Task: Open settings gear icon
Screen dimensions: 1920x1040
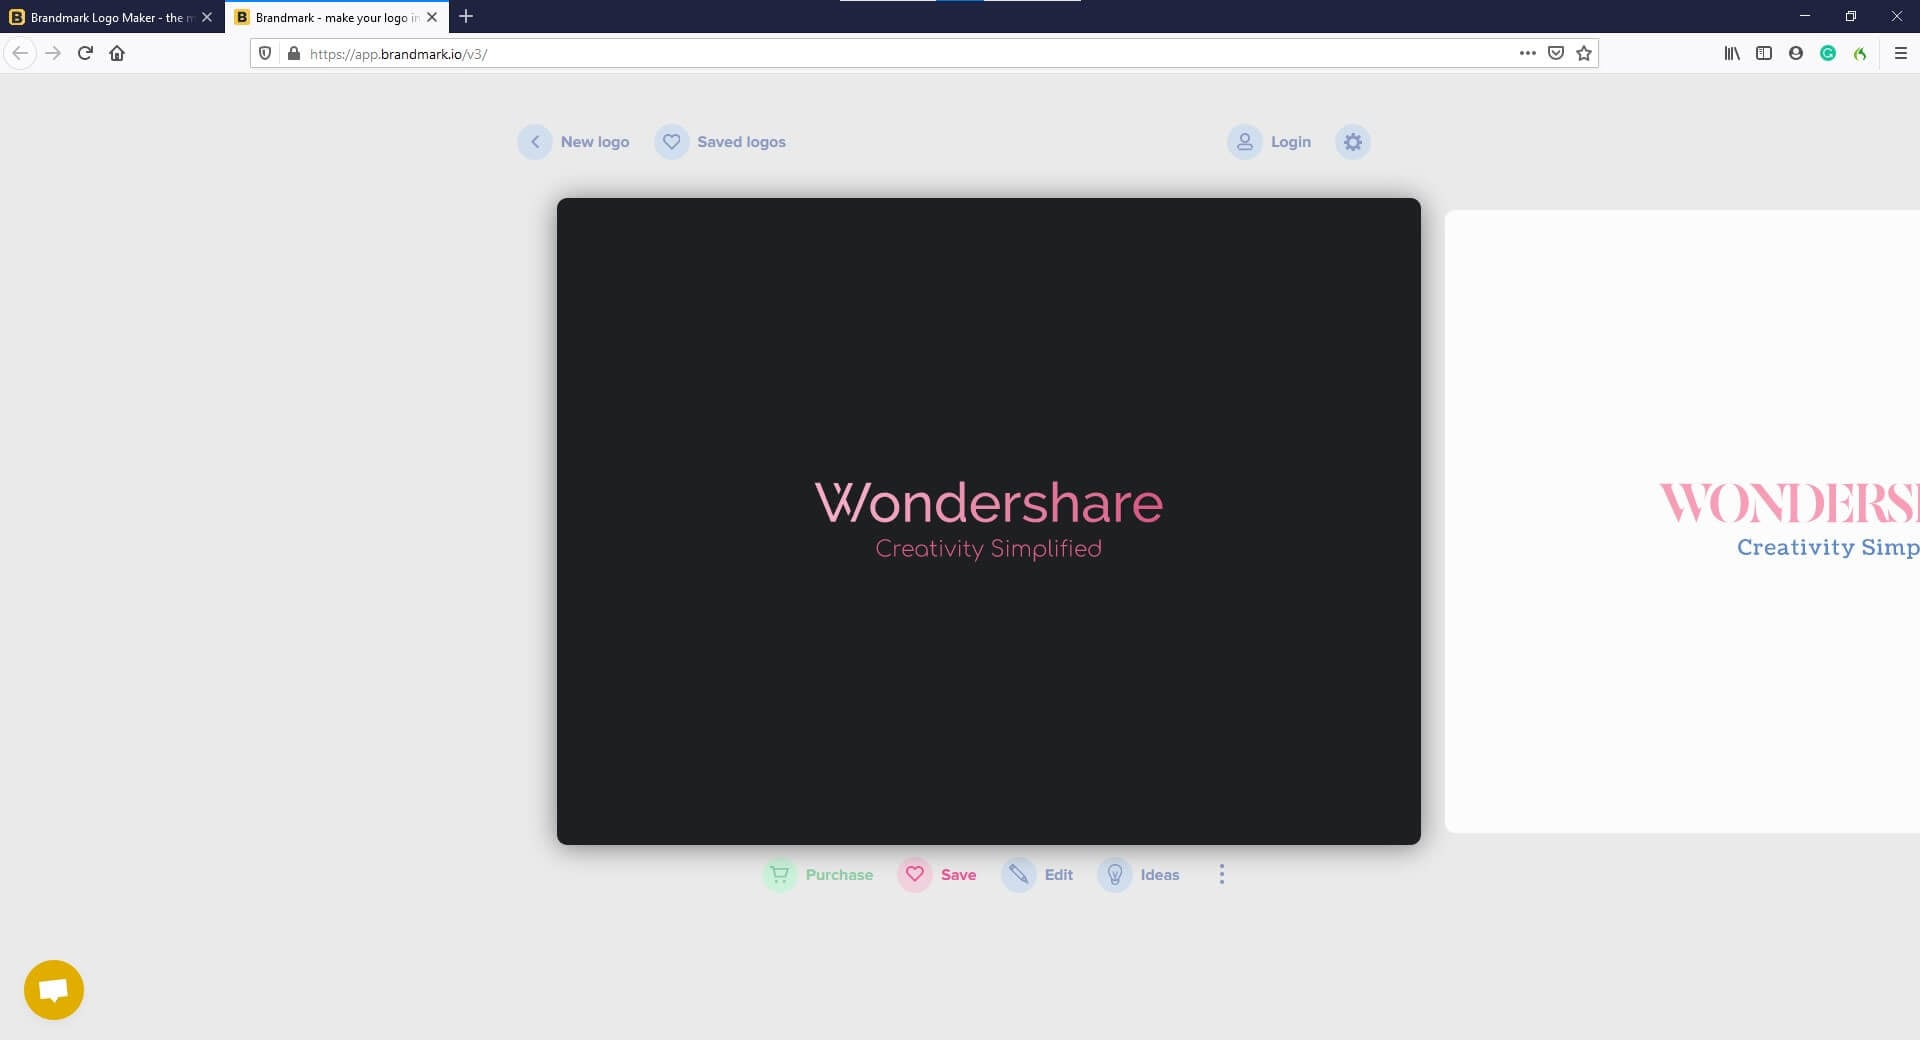Action: click(x=1353, y=142)
